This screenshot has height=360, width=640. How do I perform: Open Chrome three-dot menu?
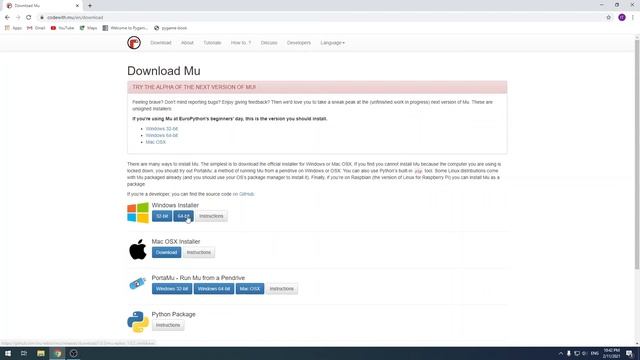click(x=633, y=18)
